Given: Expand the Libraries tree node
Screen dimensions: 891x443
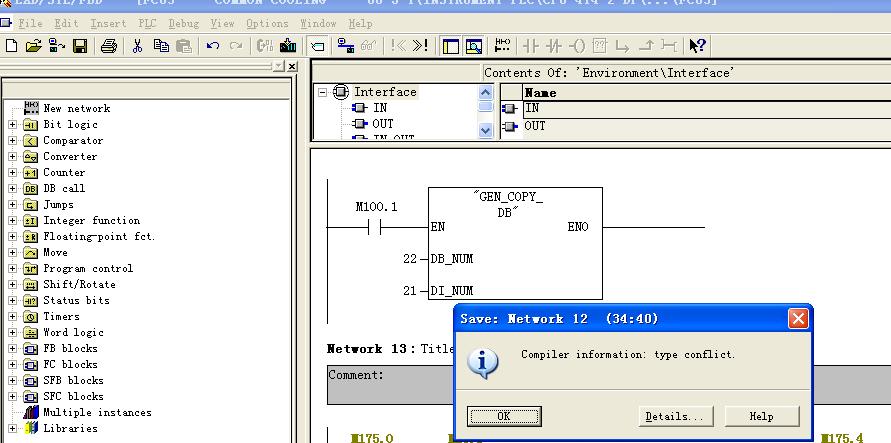Looking at the screenshot, I should (x=13, y=428).
